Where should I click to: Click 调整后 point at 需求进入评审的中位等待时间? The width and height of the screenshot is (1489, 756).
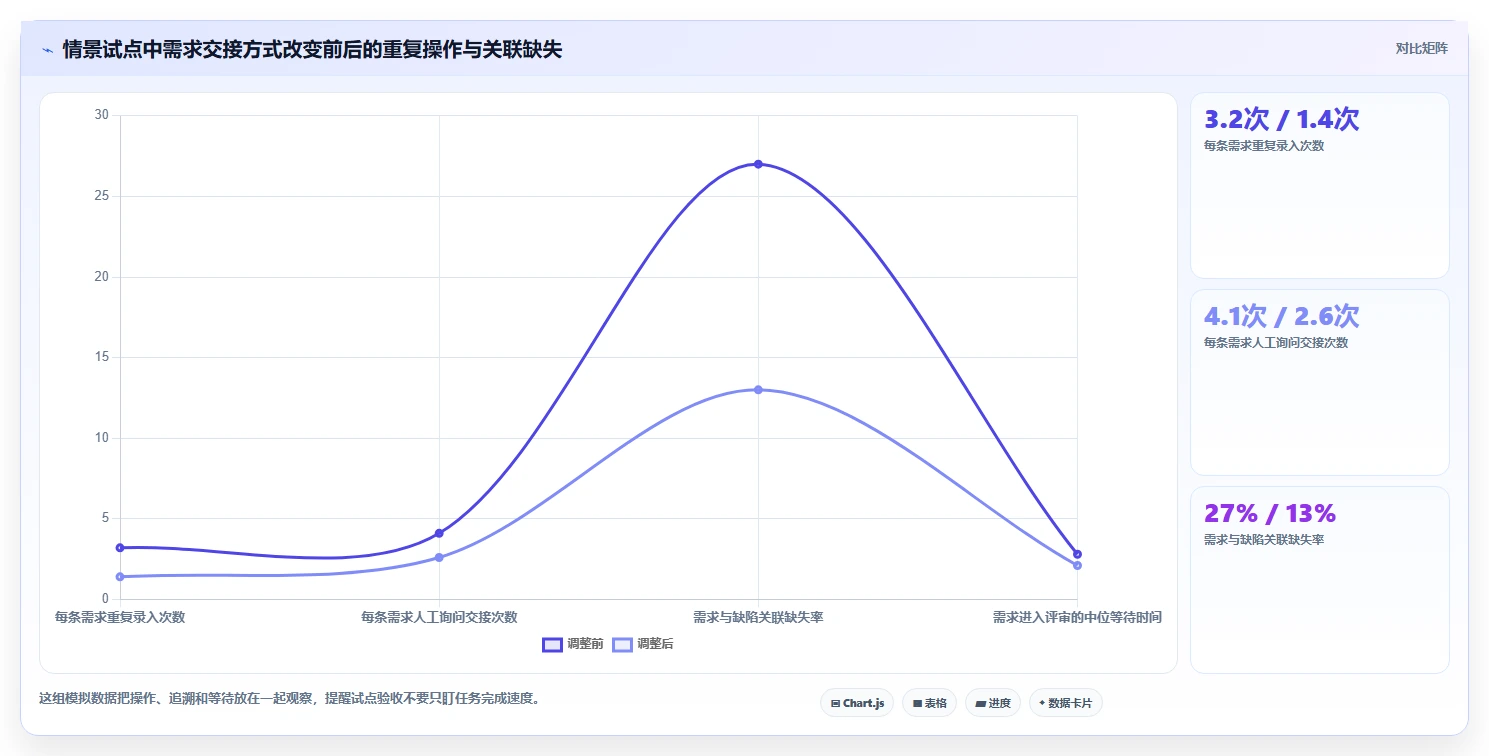point(1077,565)
